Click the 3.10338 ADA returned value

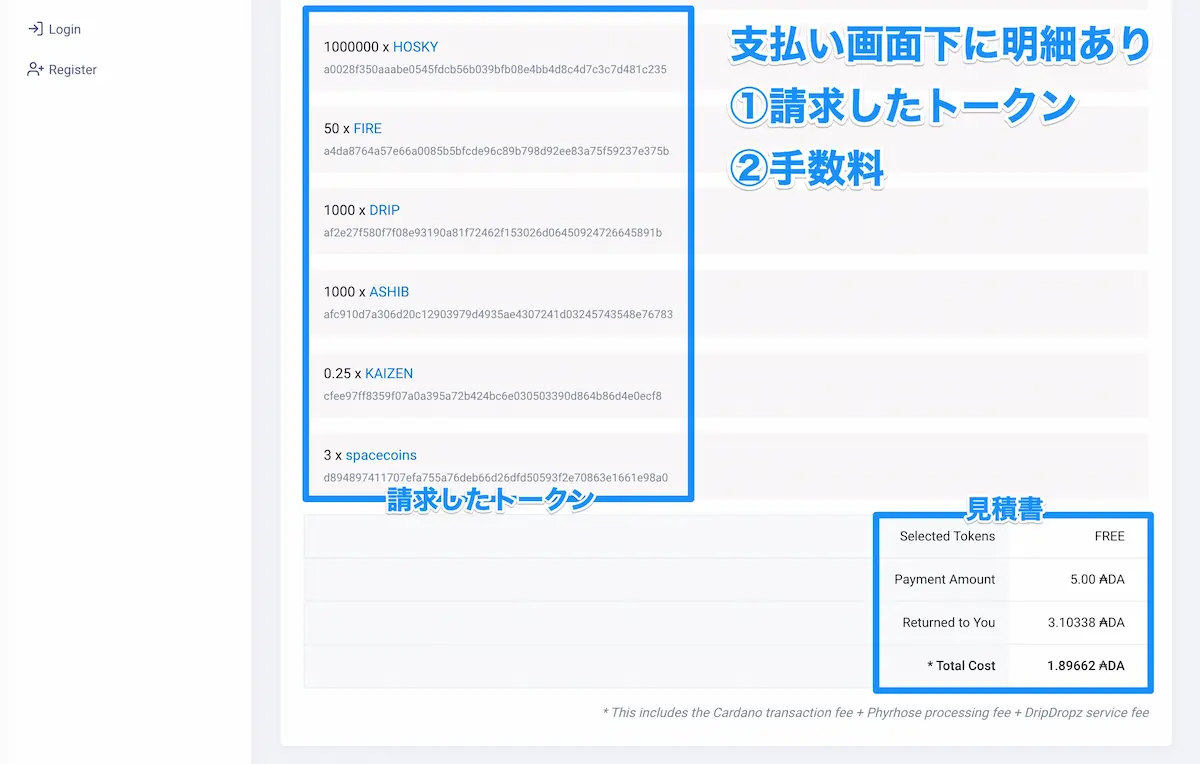tap(1086, 622)
